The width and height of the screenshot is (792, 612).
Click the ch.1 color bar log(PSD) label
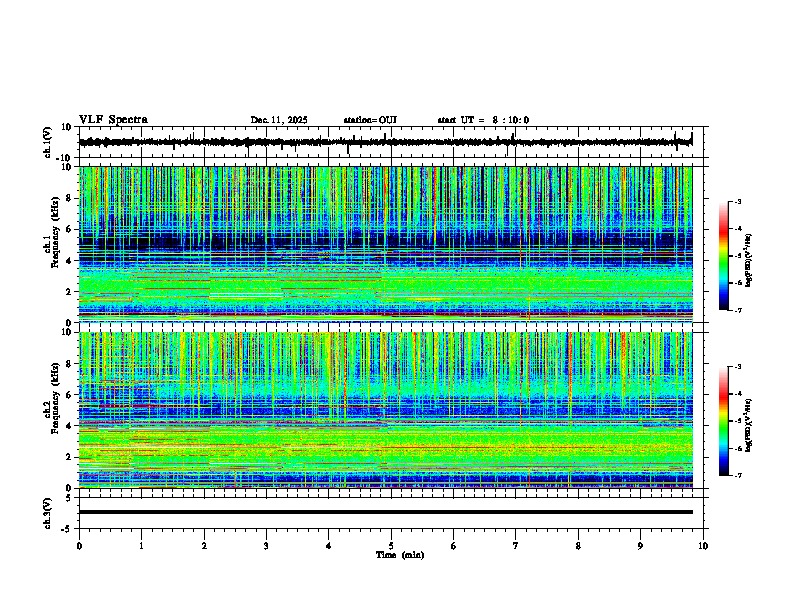(x=749, y=261)
